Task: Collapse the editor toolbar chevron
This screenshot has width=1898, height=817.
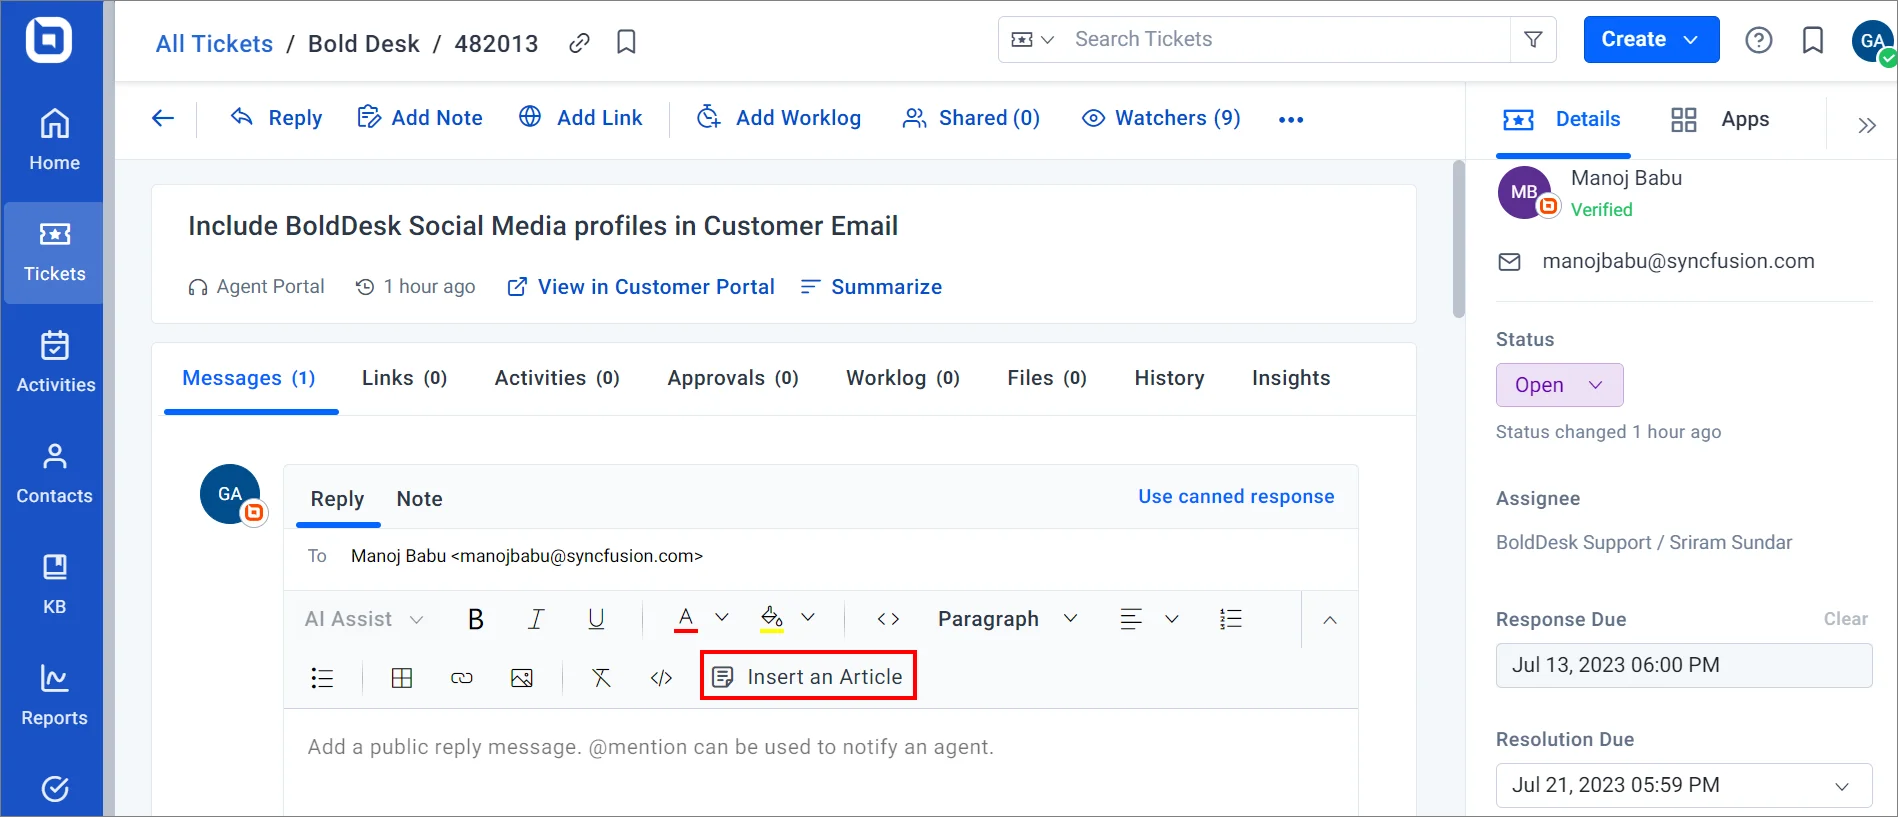Action: click(1330, 620)
